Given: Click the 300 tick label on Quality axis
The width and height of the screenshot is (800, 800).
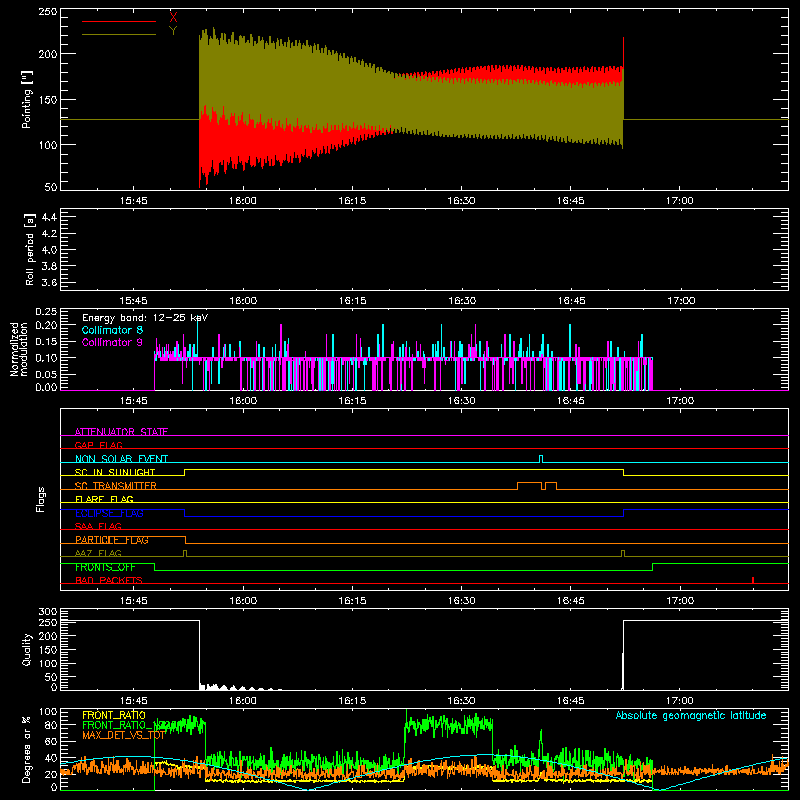Looking at the screenshot, I should [48, 611].
